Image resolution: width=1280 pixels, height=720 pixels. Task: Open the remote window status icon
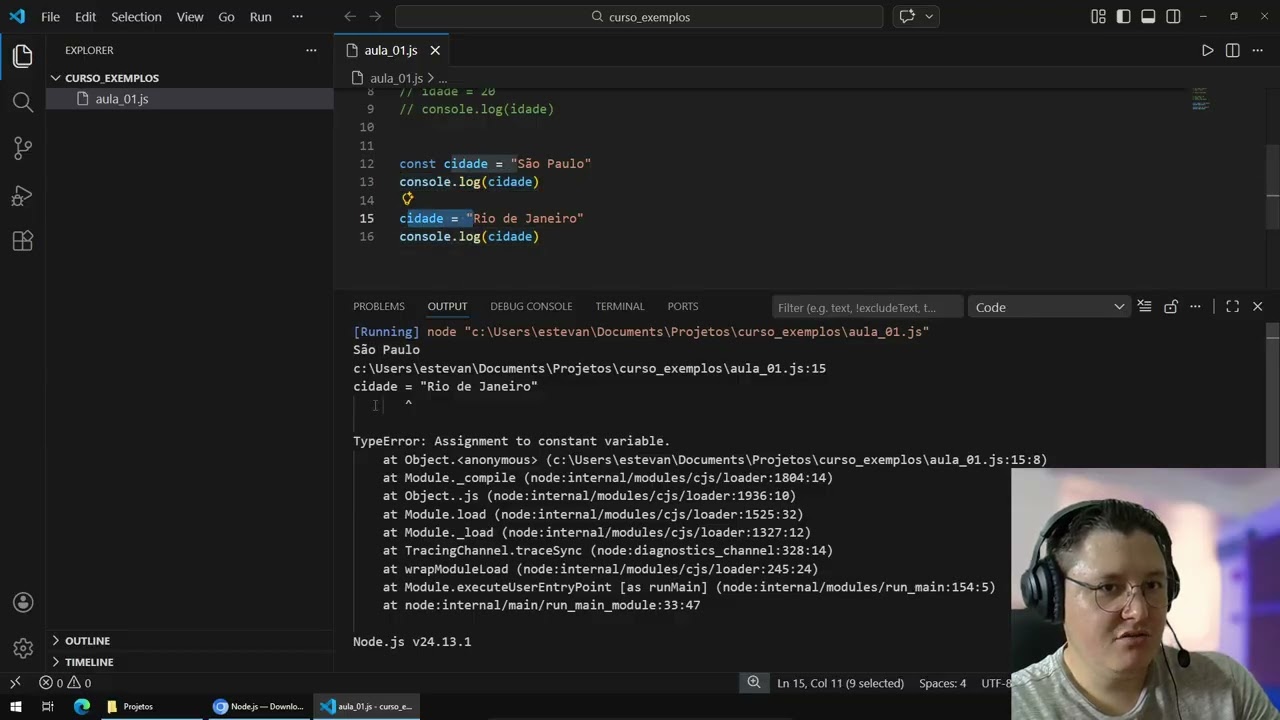(x=15, y=683)
